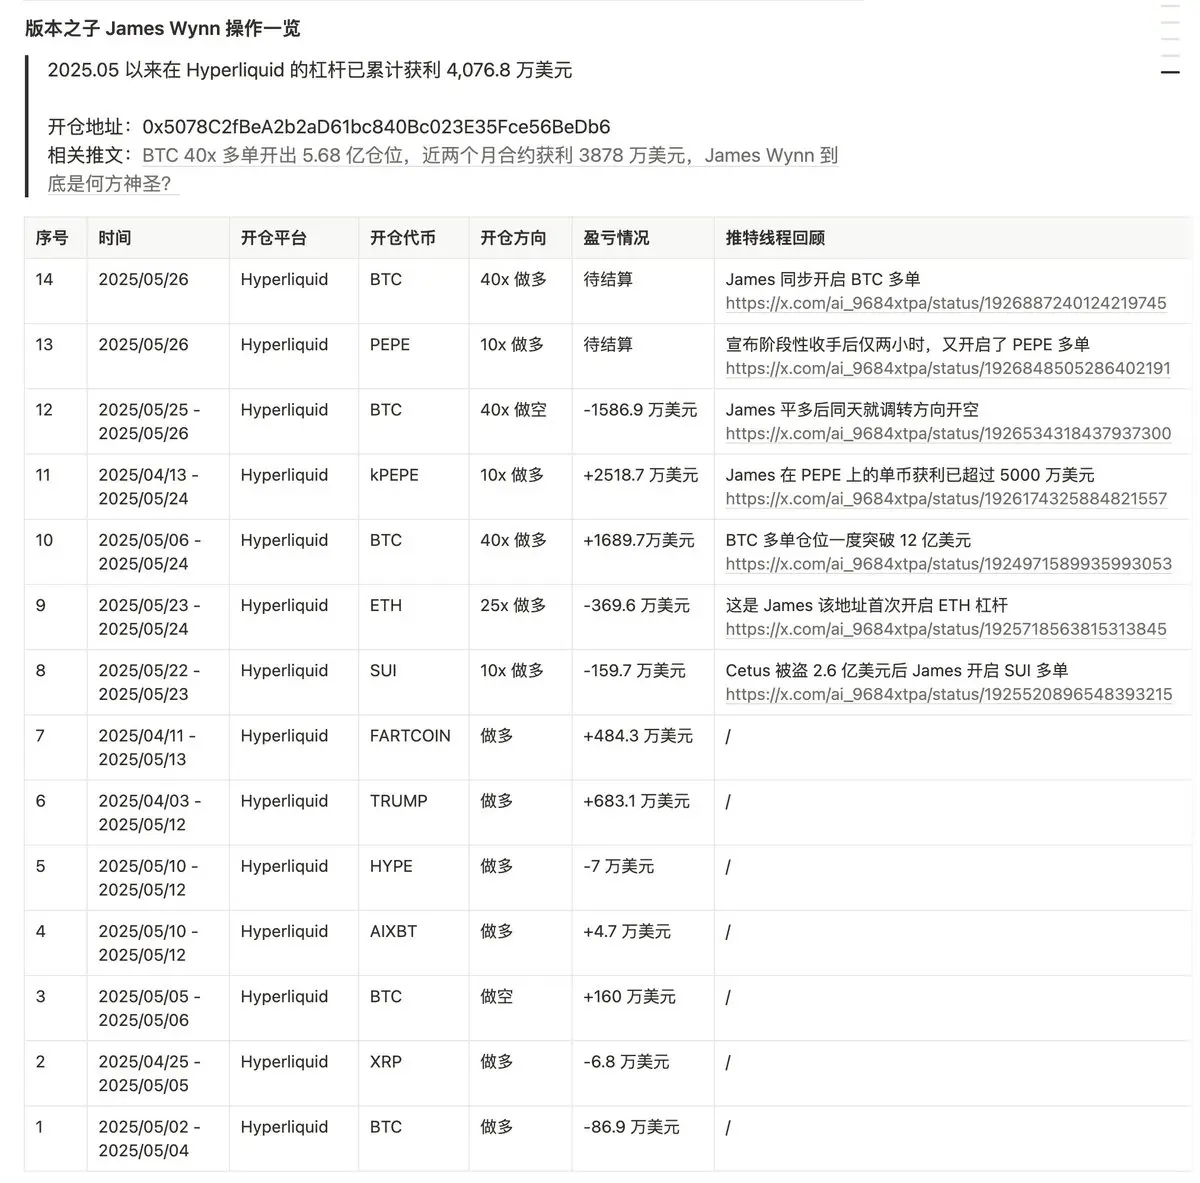Open the related tweet link about BTC 40x
Viewport: 1200px width, 1183px height.
pos(450,155)
